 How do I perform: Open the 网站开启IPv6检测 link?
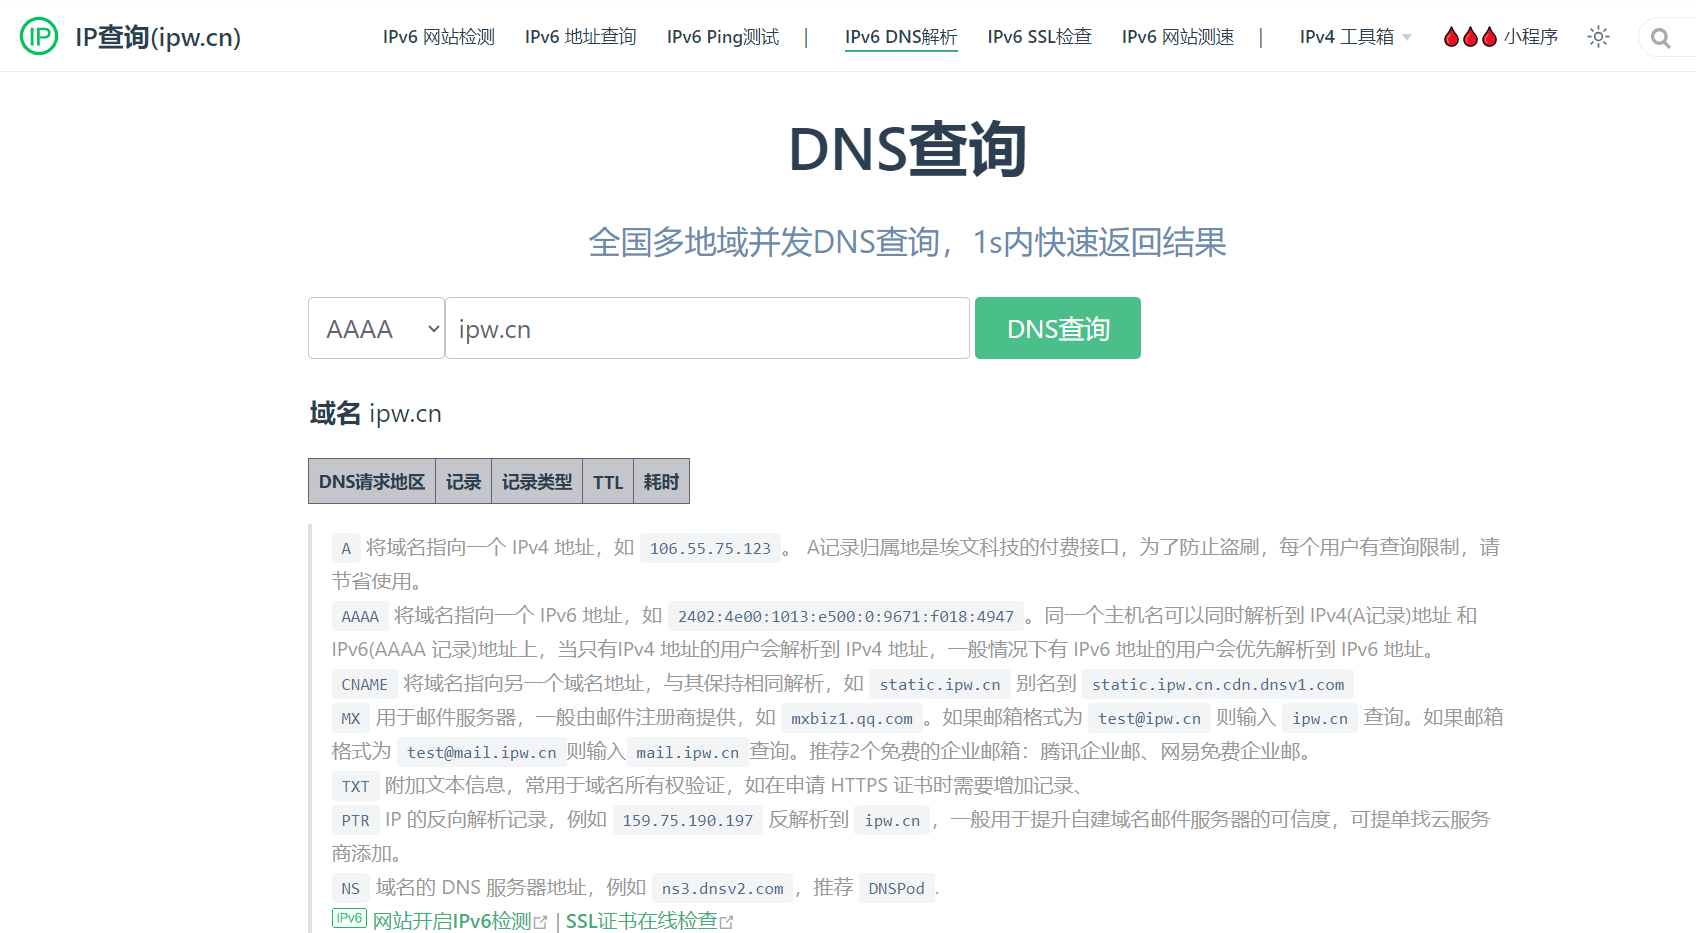pyautogui.click(x=451, y=921)
